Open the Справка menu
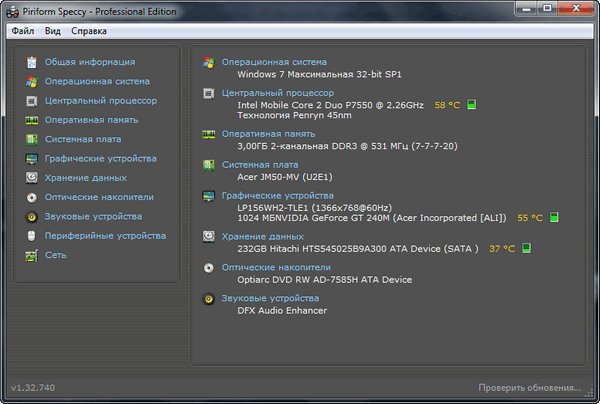 89,31
